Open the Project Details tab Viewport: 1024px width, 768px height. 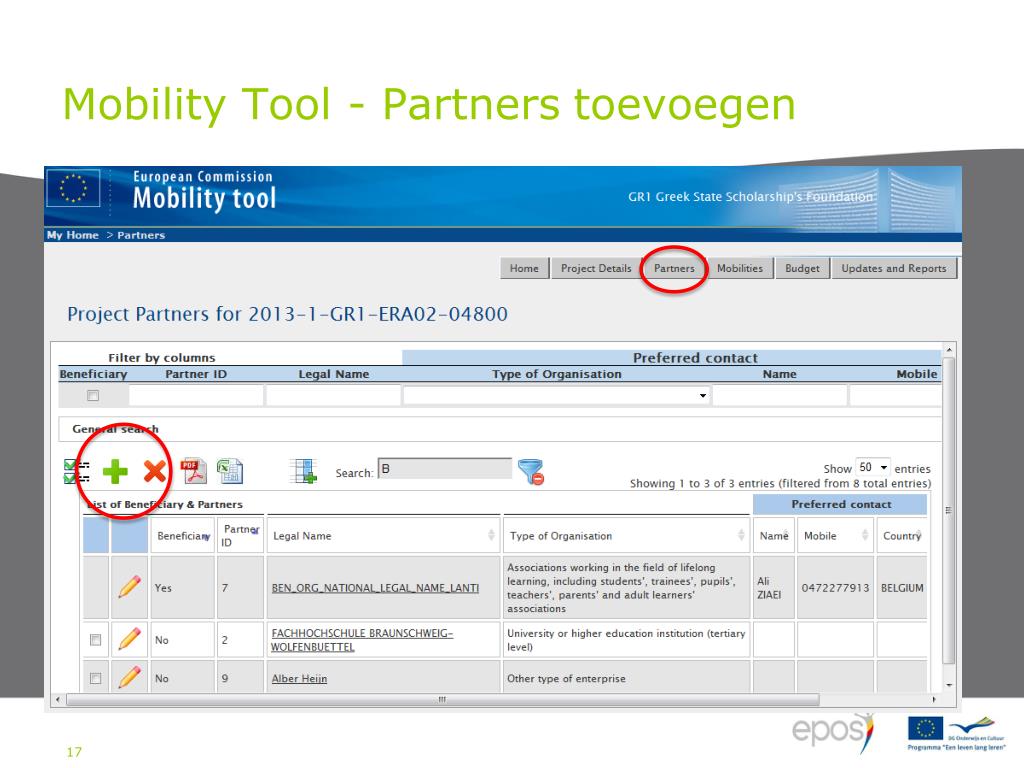[596, 268]
